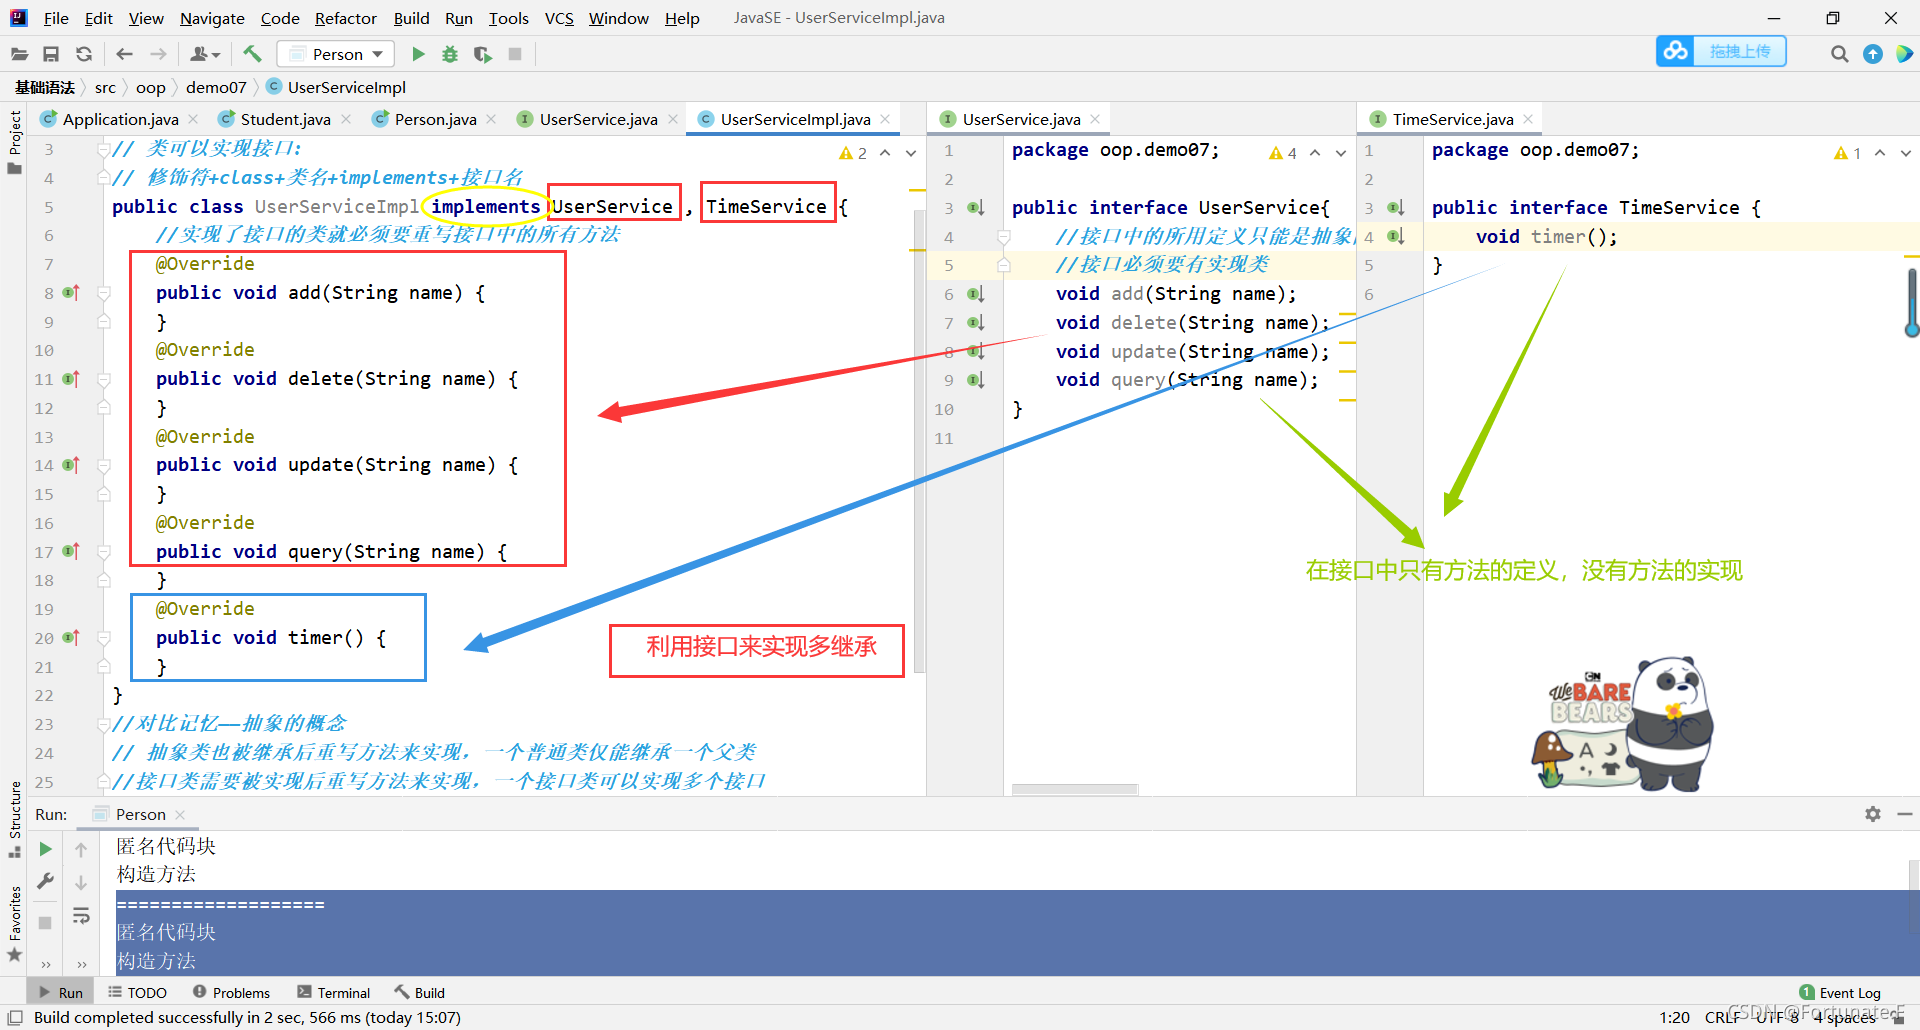Open Search Everywhere magnifier icon
Screen dimensions: 1920x1030
pos(1839,54)
